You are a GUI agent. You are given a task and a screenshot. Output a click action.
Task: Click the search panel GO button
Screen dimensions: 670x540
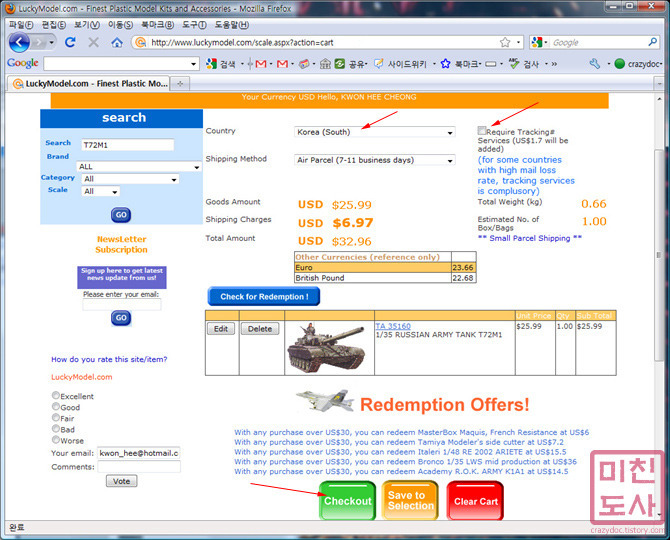[121, 215]
